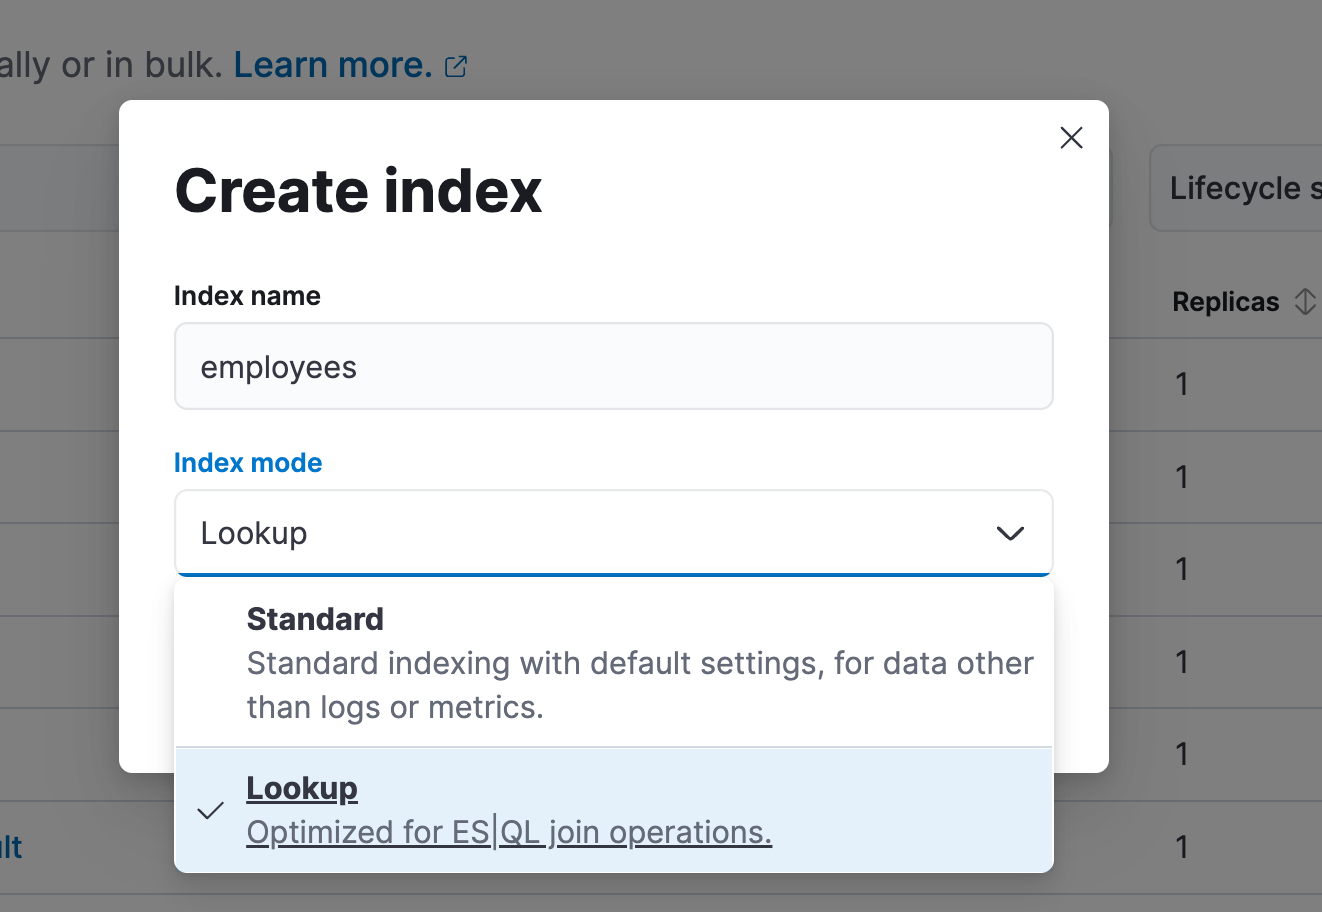Click the partially visible blue link at bottom-left

(11, 847)
